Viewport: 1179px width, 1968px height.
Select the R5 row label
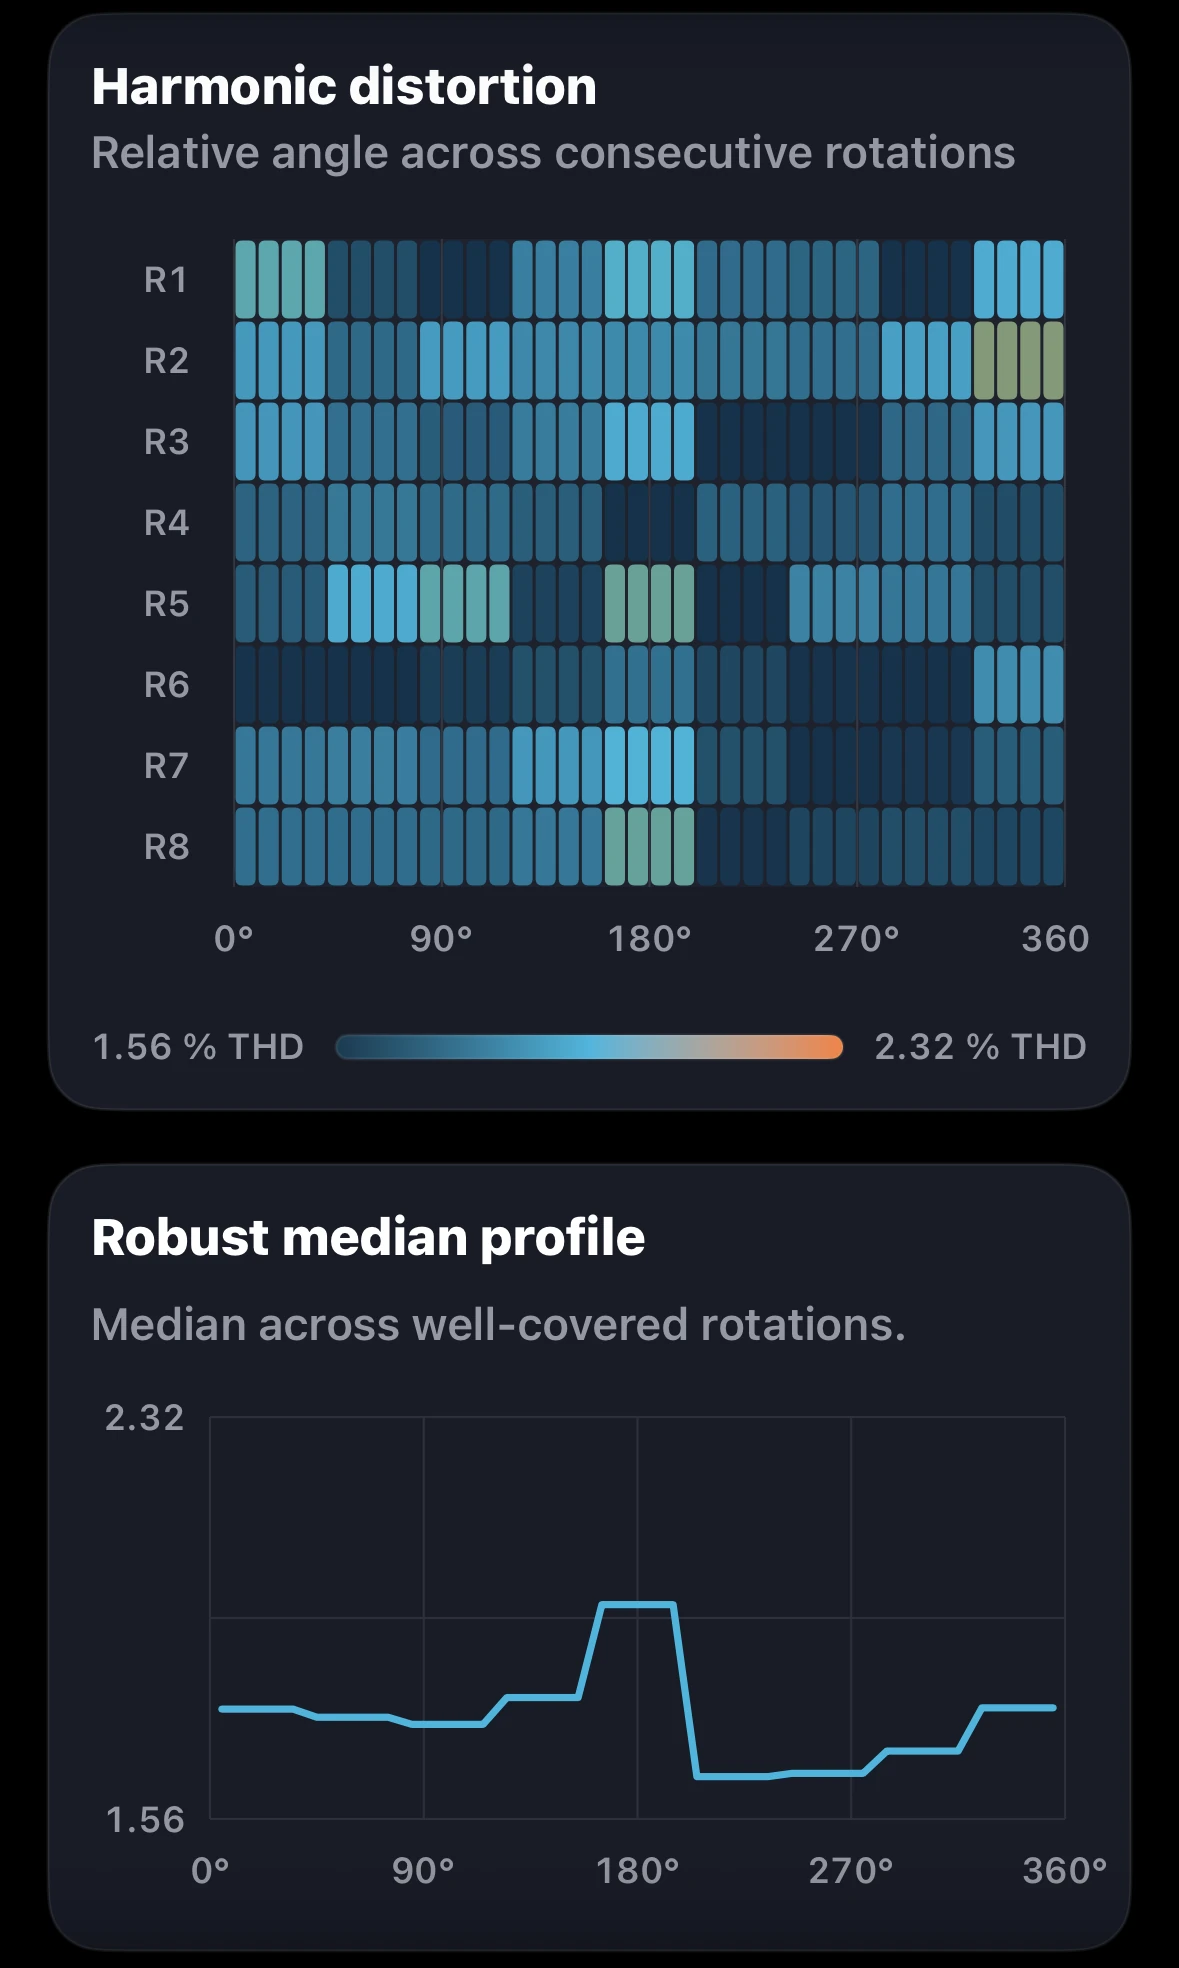click(x=166, y=604)
